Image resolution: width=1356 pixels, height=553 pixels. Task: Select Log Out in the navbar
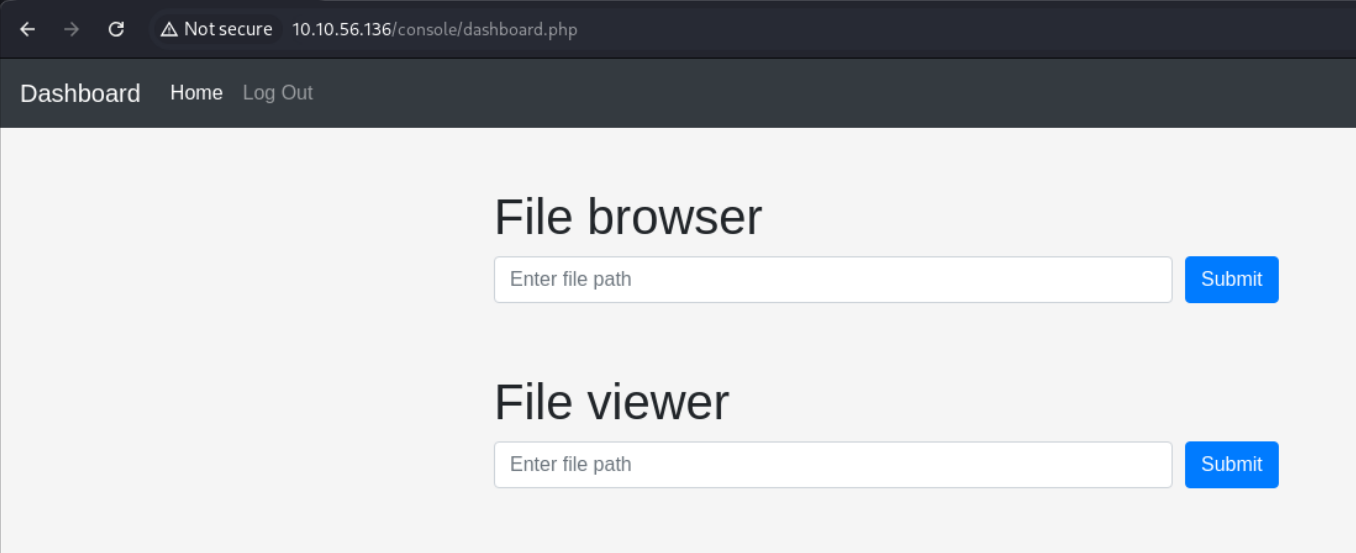[278, 93]
